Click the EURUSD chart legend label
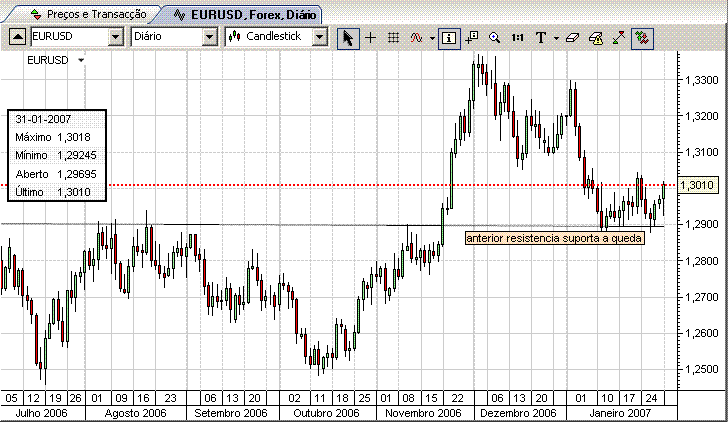The image size is (728, 422). click(x=48, y=60)
